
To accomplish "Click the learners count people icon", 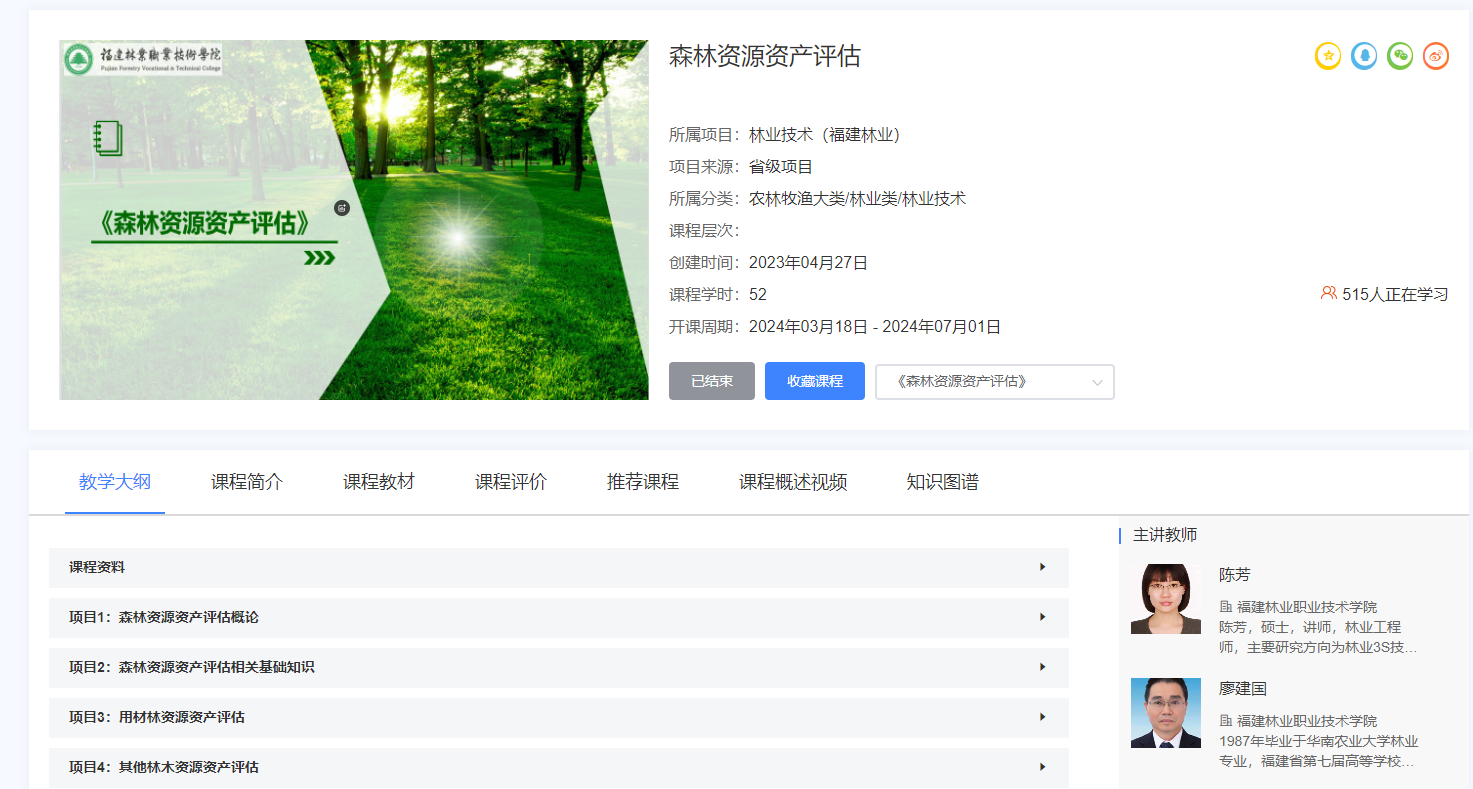I will 1329,294.
